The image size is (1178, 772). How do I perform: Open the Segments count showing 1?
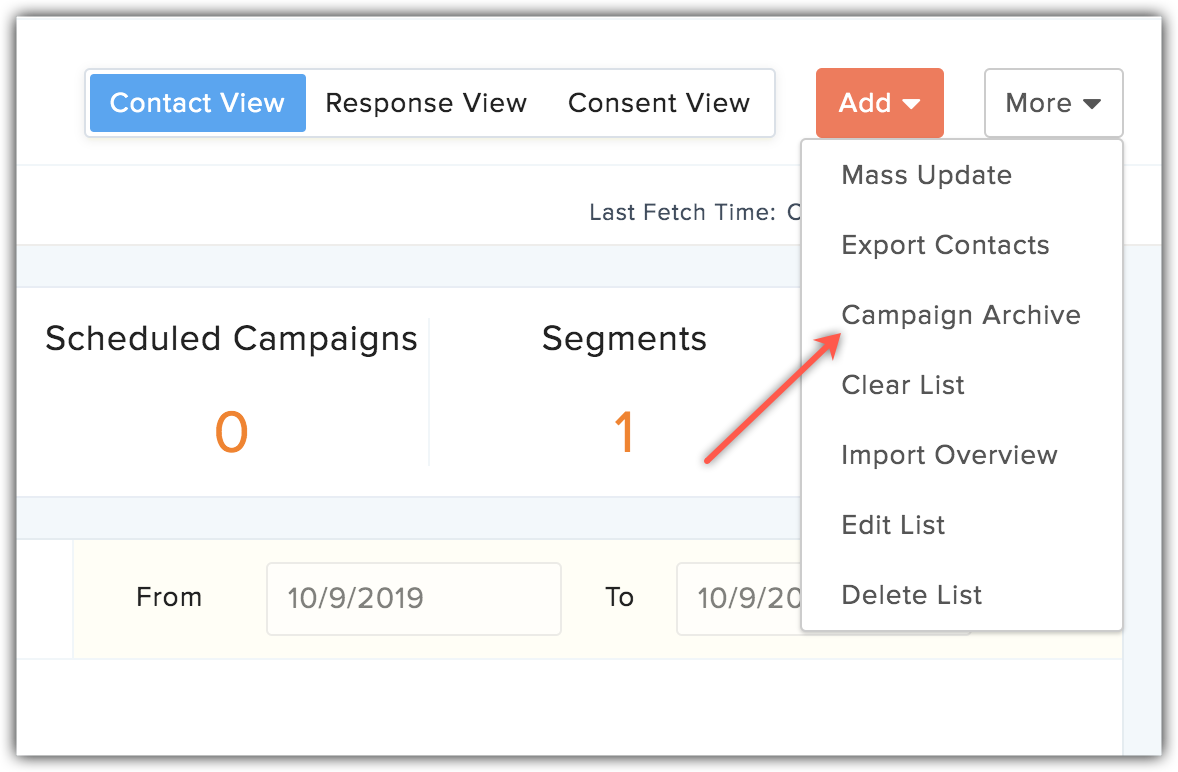(x=624, y=430)
